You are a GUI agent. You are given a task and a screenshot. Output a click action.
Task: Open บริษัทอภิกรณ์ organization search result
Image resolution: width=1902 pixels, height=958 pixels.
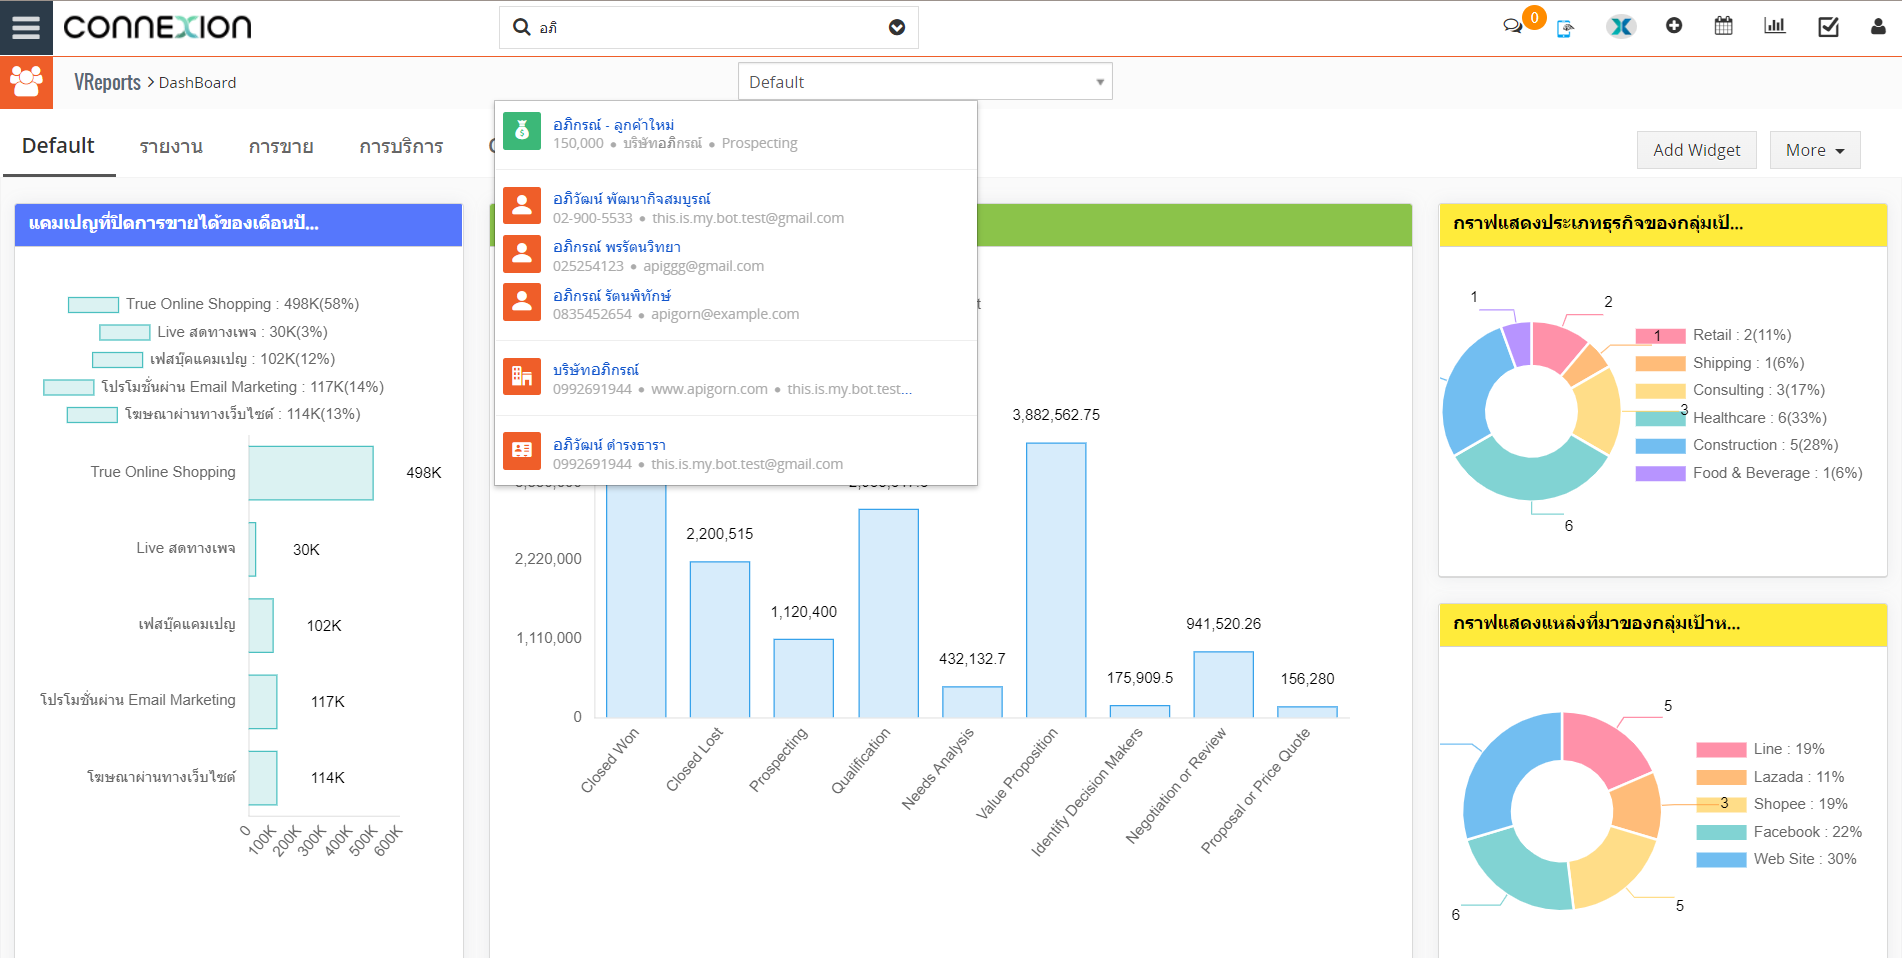point(595,370)
